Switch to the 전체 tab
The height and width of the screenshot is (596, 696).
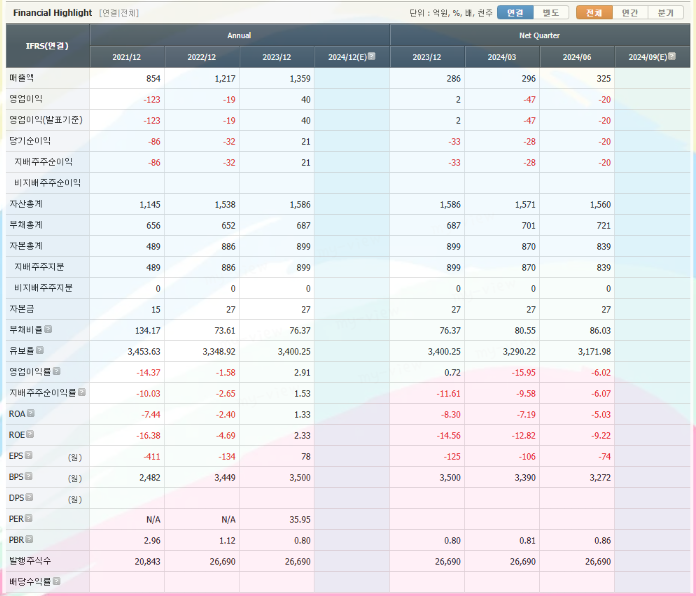[594, 12]
